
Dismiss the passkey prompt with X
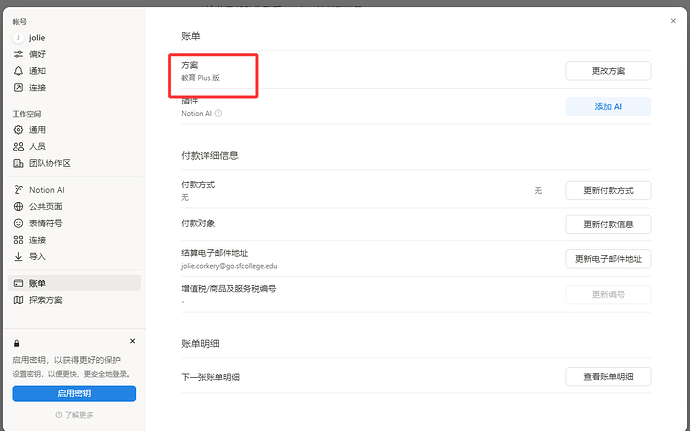tap(132, 341)
